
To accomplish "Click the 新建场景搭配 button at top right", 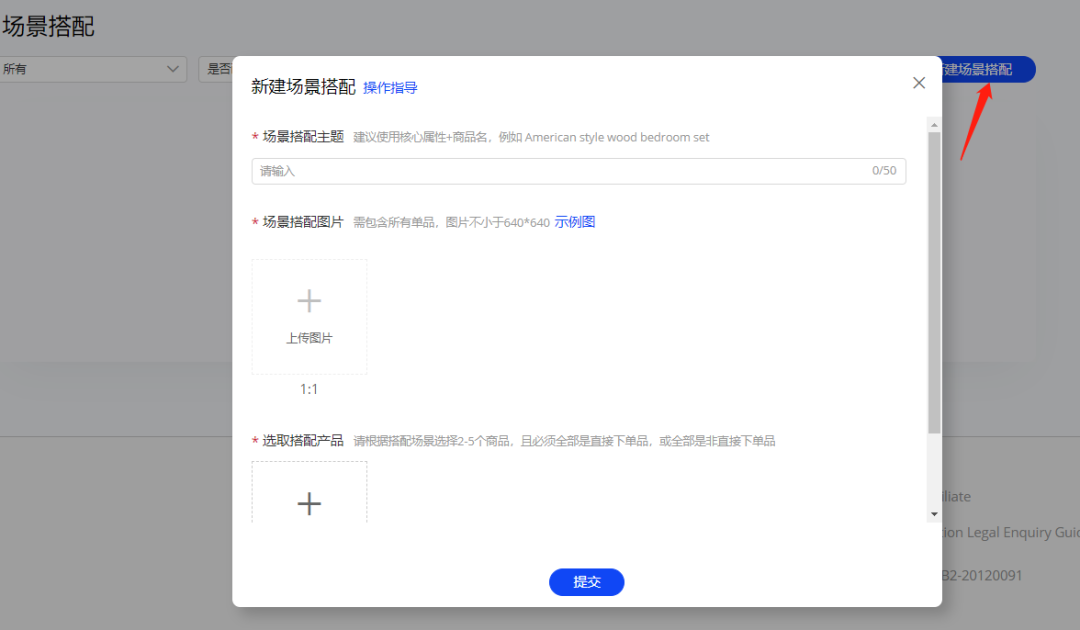I will 985,69.
